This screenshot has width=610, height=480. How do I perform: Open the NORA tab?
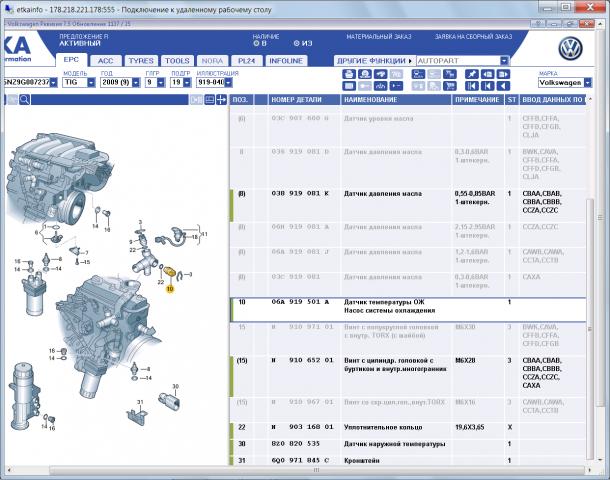pyautogui.click(x=212, y=61)
